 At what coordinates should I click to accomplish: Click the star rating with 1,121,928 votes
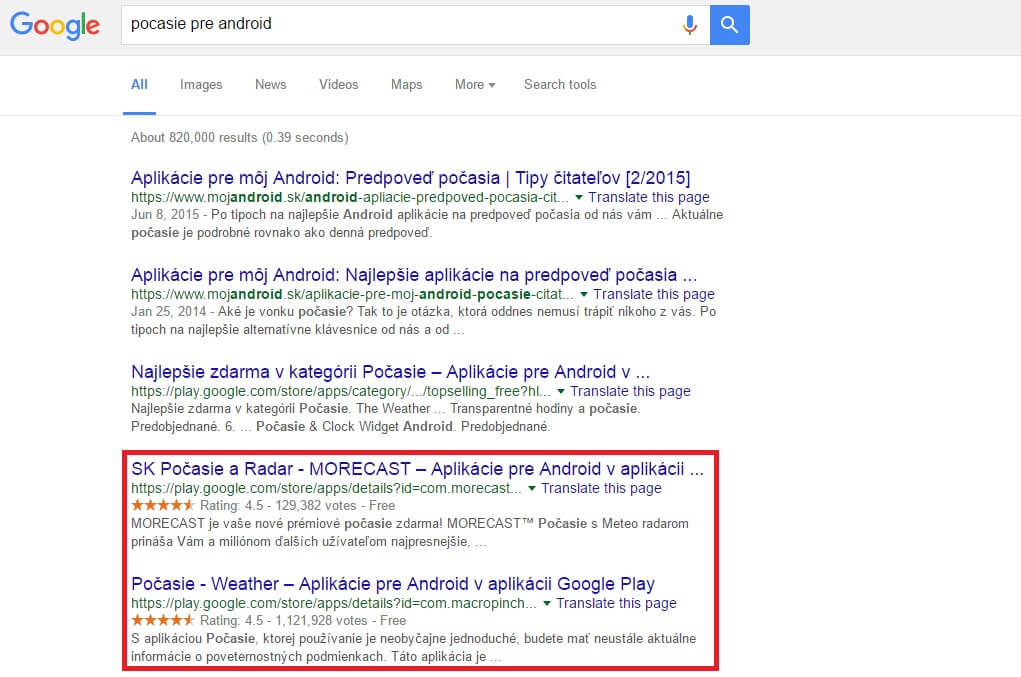163,620
